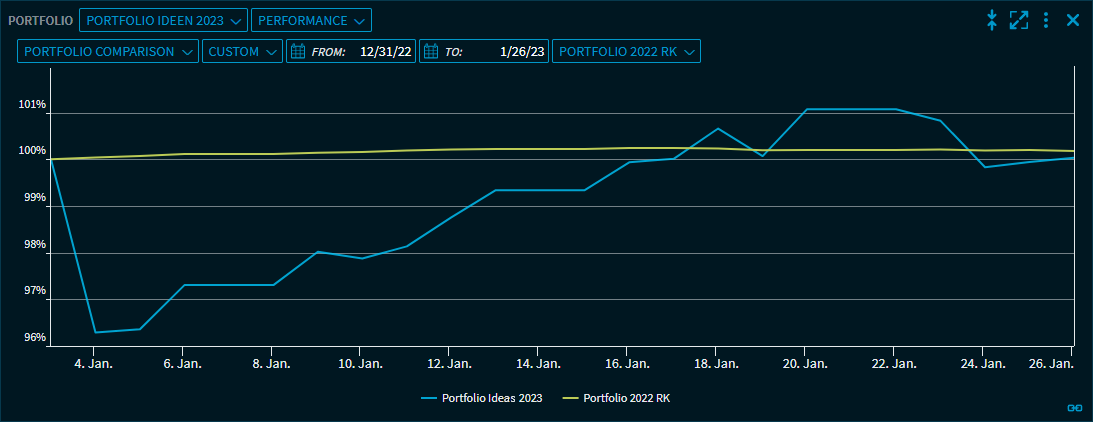Click the blue line swatch in legend
1093x422 pixels.
point(431,398)
